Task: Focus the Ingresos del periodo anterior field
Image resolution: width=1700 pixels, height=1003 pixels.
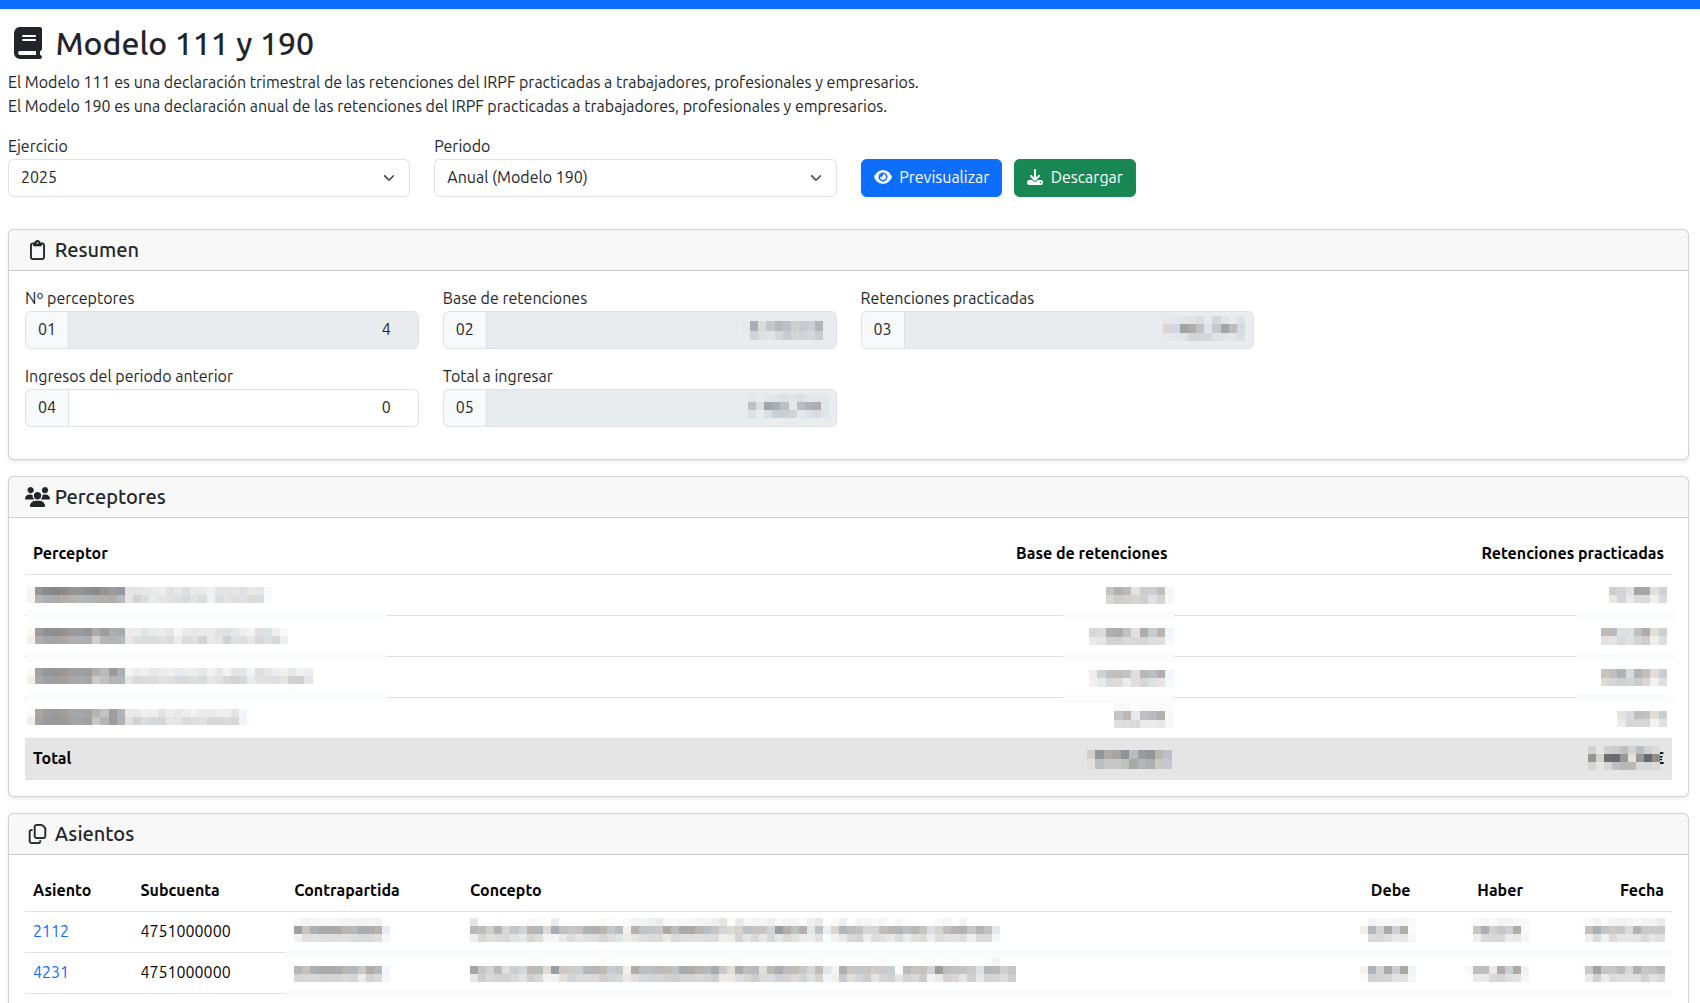Action: [242, 408]
